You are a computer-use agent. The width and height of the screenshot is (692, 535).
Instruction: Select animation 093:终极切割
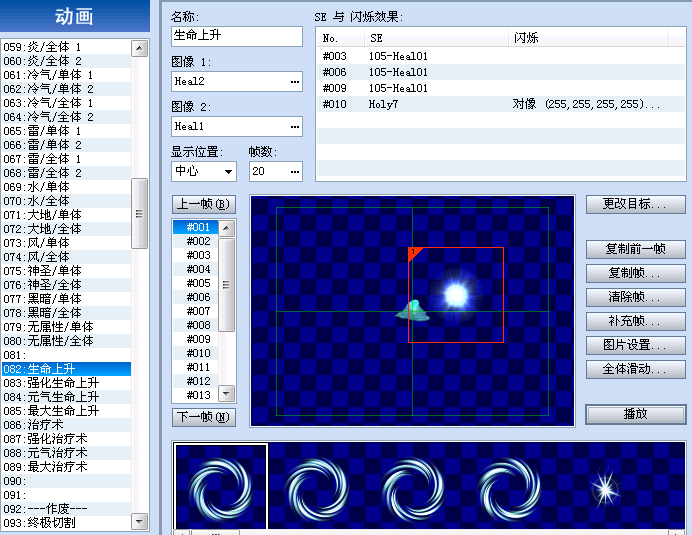66,523
